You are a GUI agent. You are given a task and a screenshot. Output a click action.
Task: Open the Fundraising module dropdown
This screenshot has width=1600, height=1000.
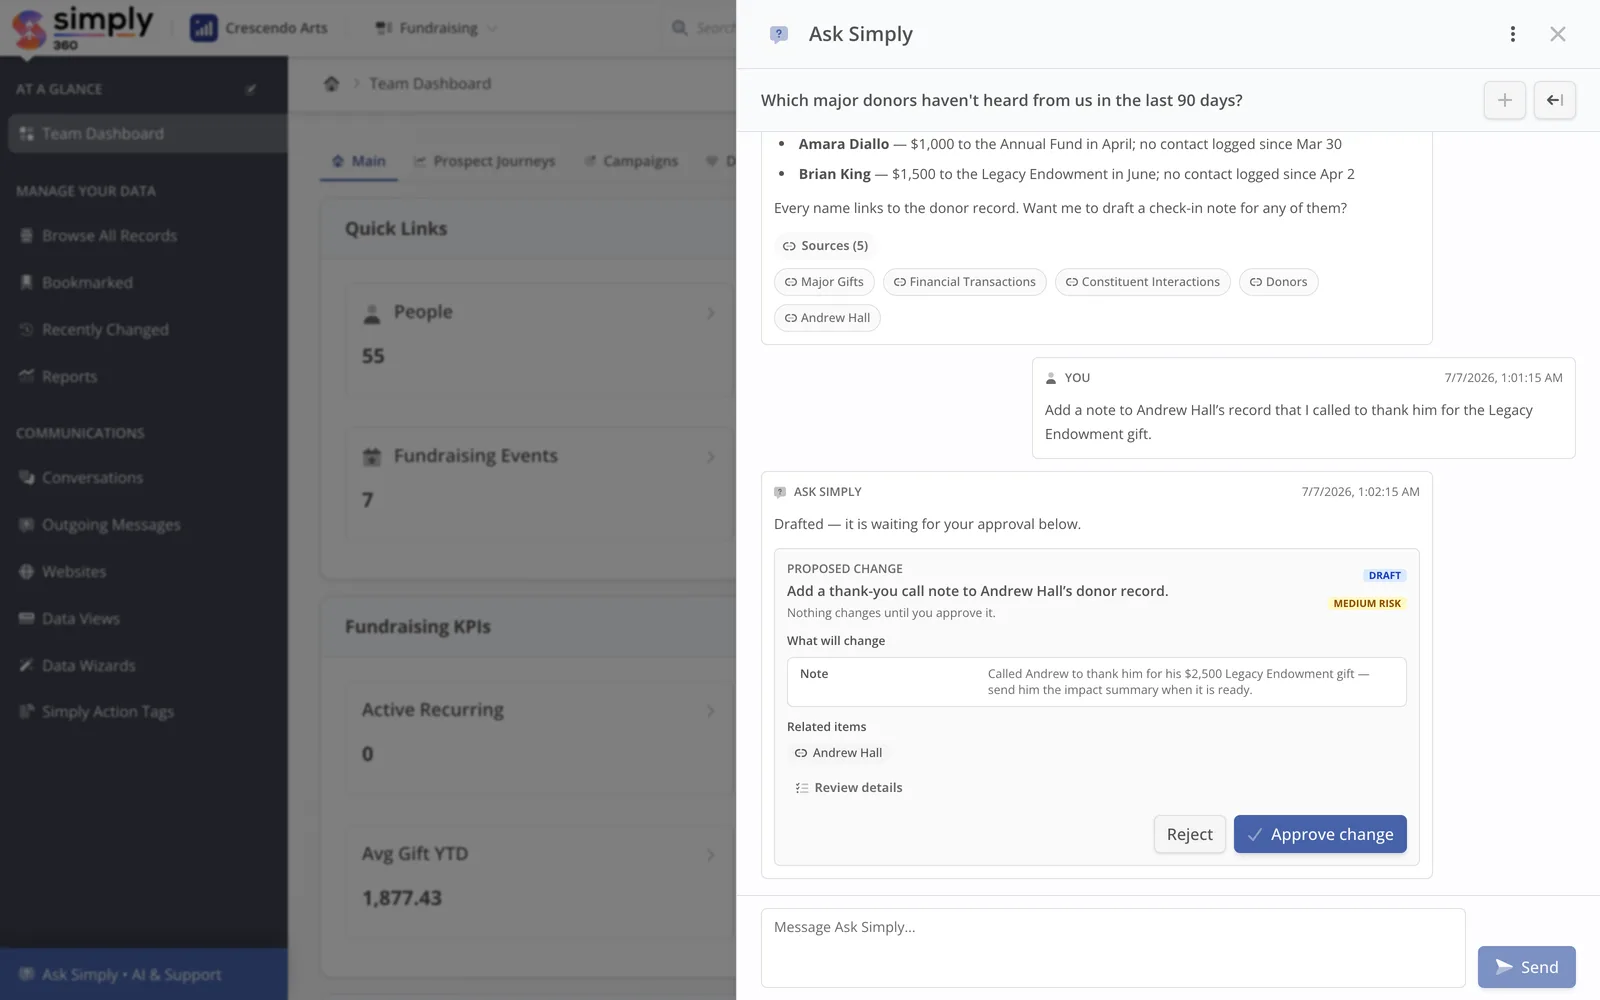(x=436, y=28)
